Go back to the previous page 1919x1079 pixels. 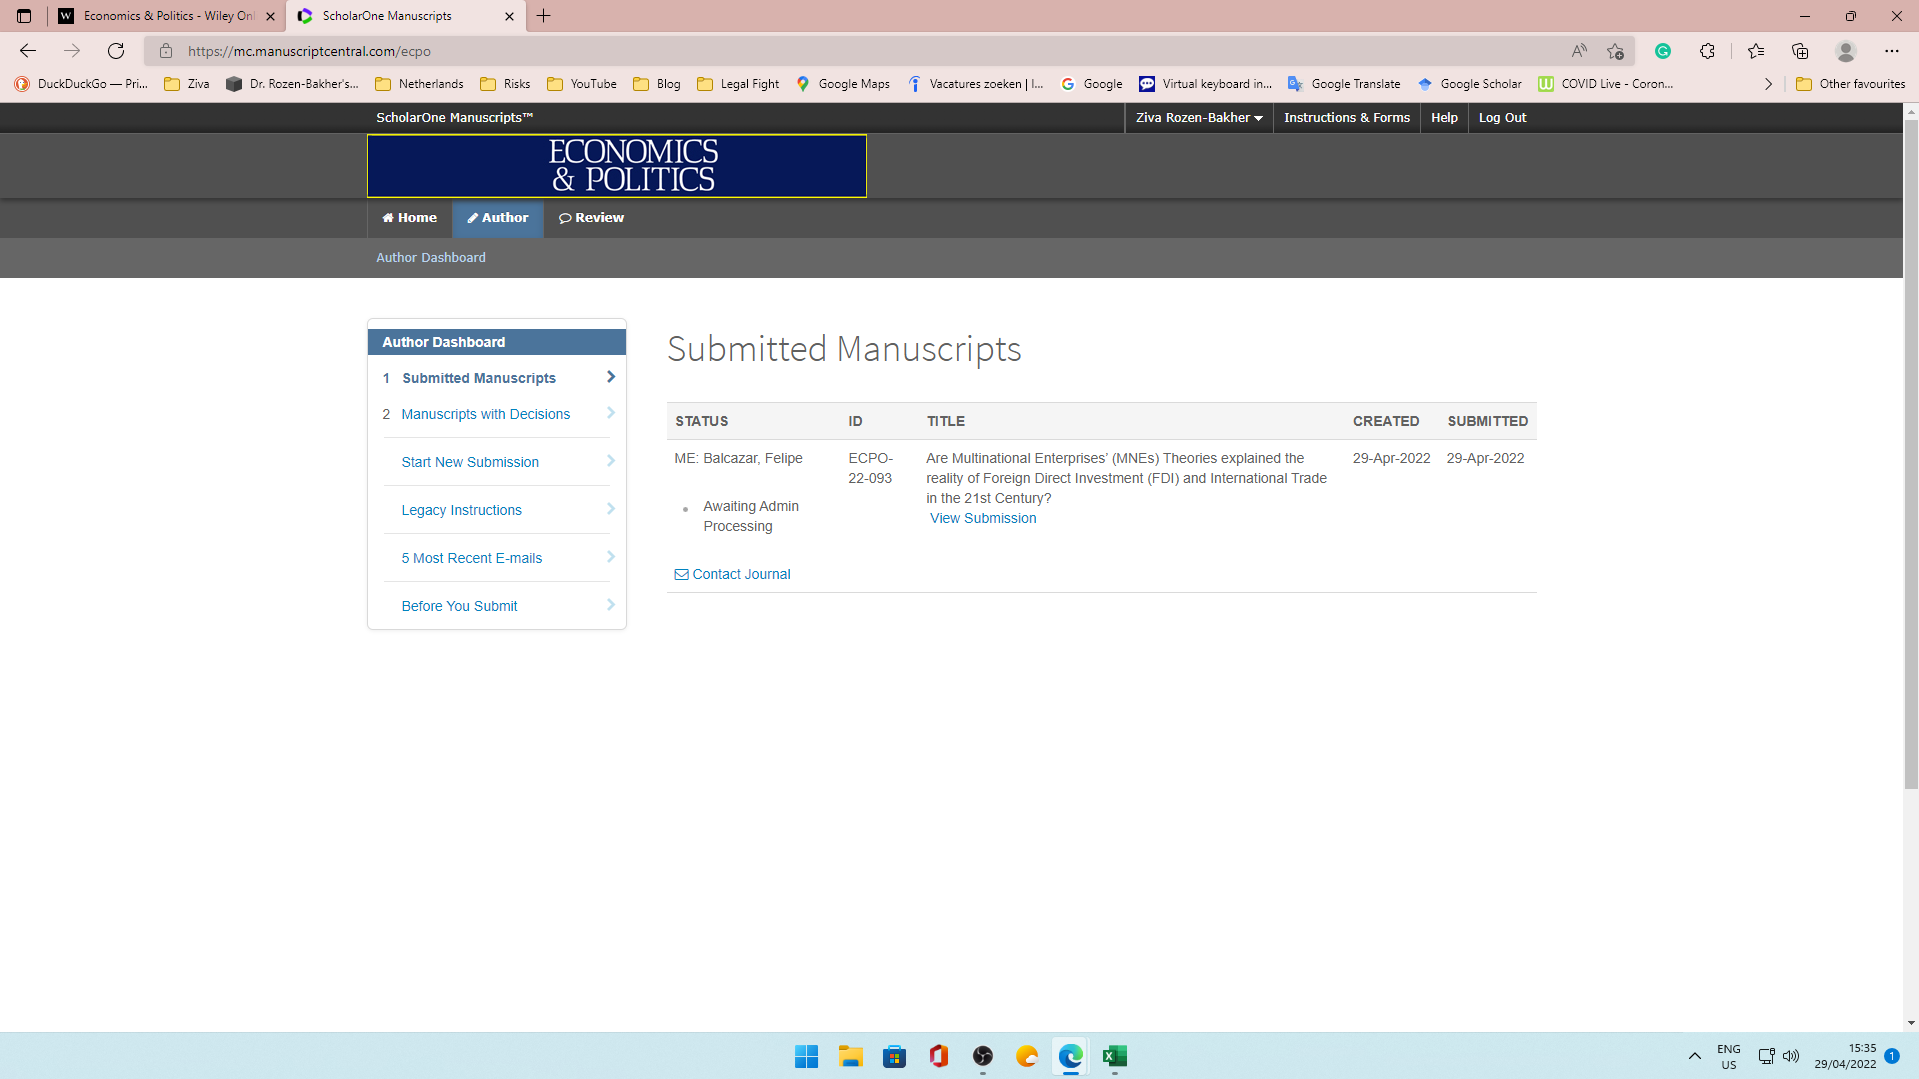click(28, 51)
